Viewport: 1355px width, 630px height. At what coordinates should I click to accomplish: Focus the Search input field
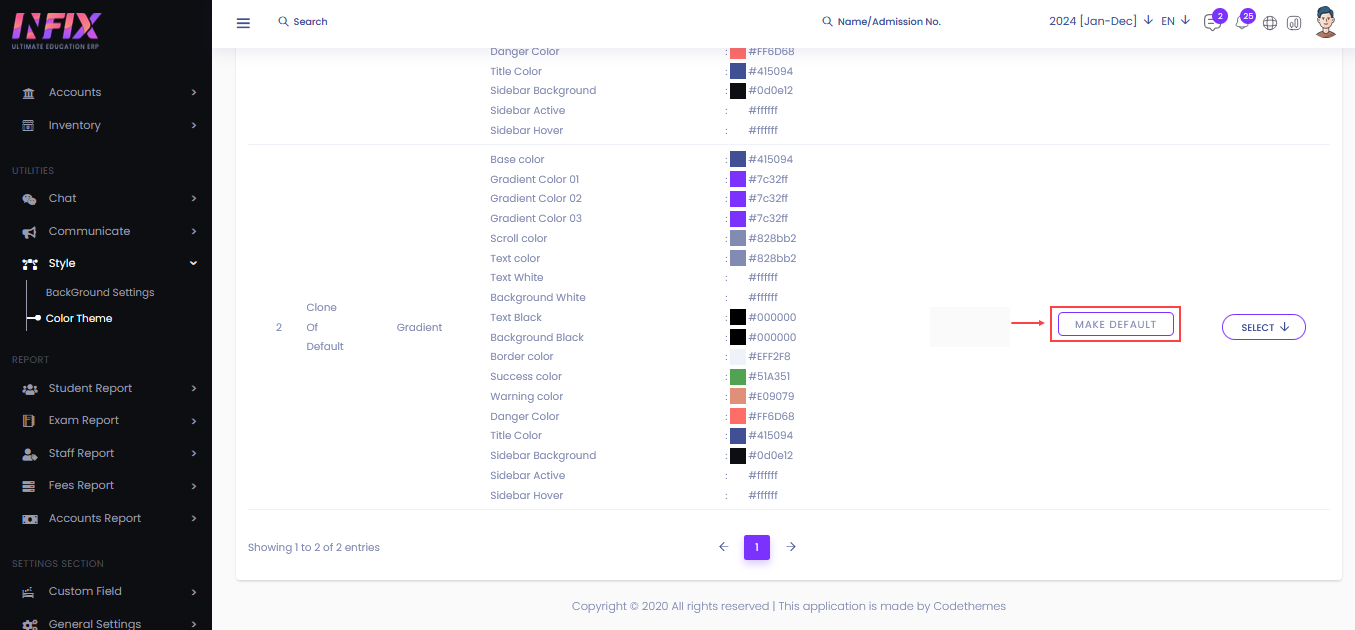(310, 21)
